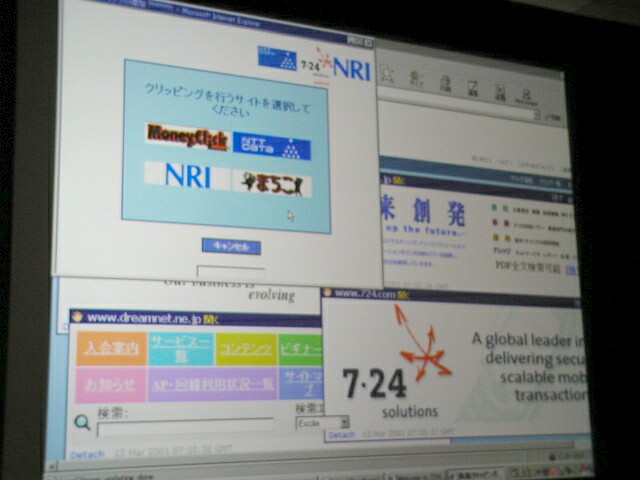The image size is (640, 480).
Task: Click Detach link under 7·24 panel
Action: coord(340,435)
